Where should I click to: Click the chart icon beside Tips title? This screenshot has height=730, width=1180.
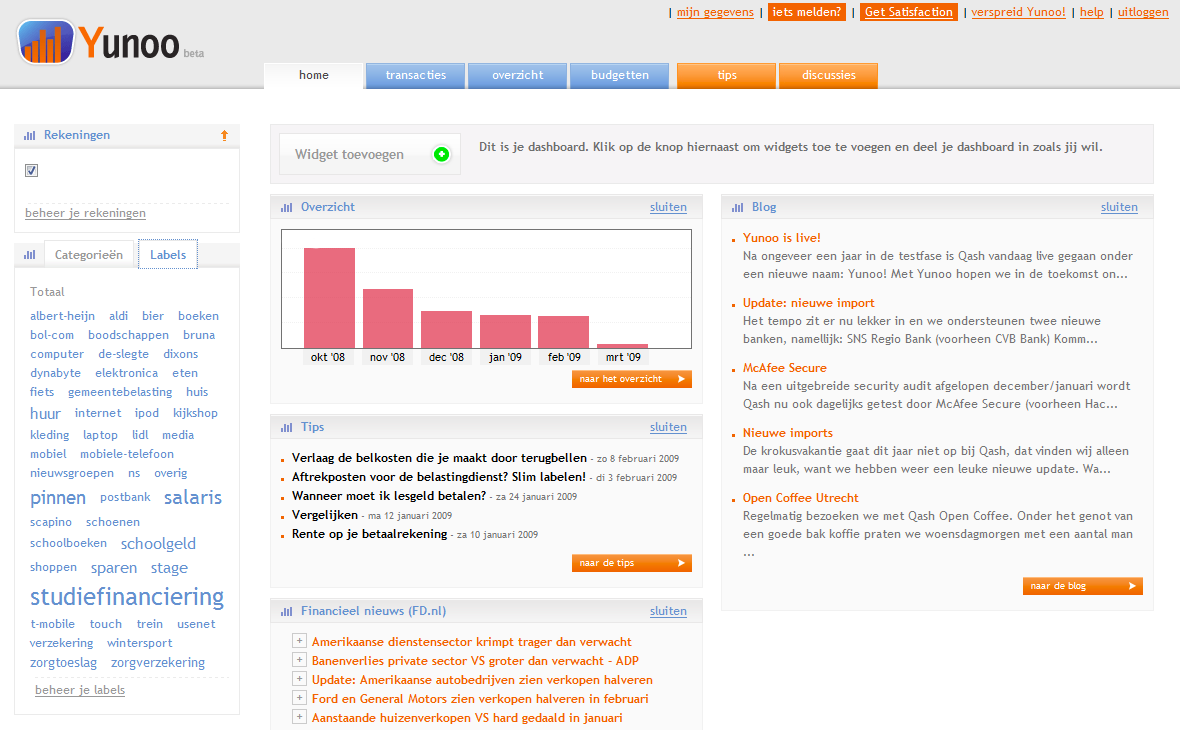click(x=287, y=428)
